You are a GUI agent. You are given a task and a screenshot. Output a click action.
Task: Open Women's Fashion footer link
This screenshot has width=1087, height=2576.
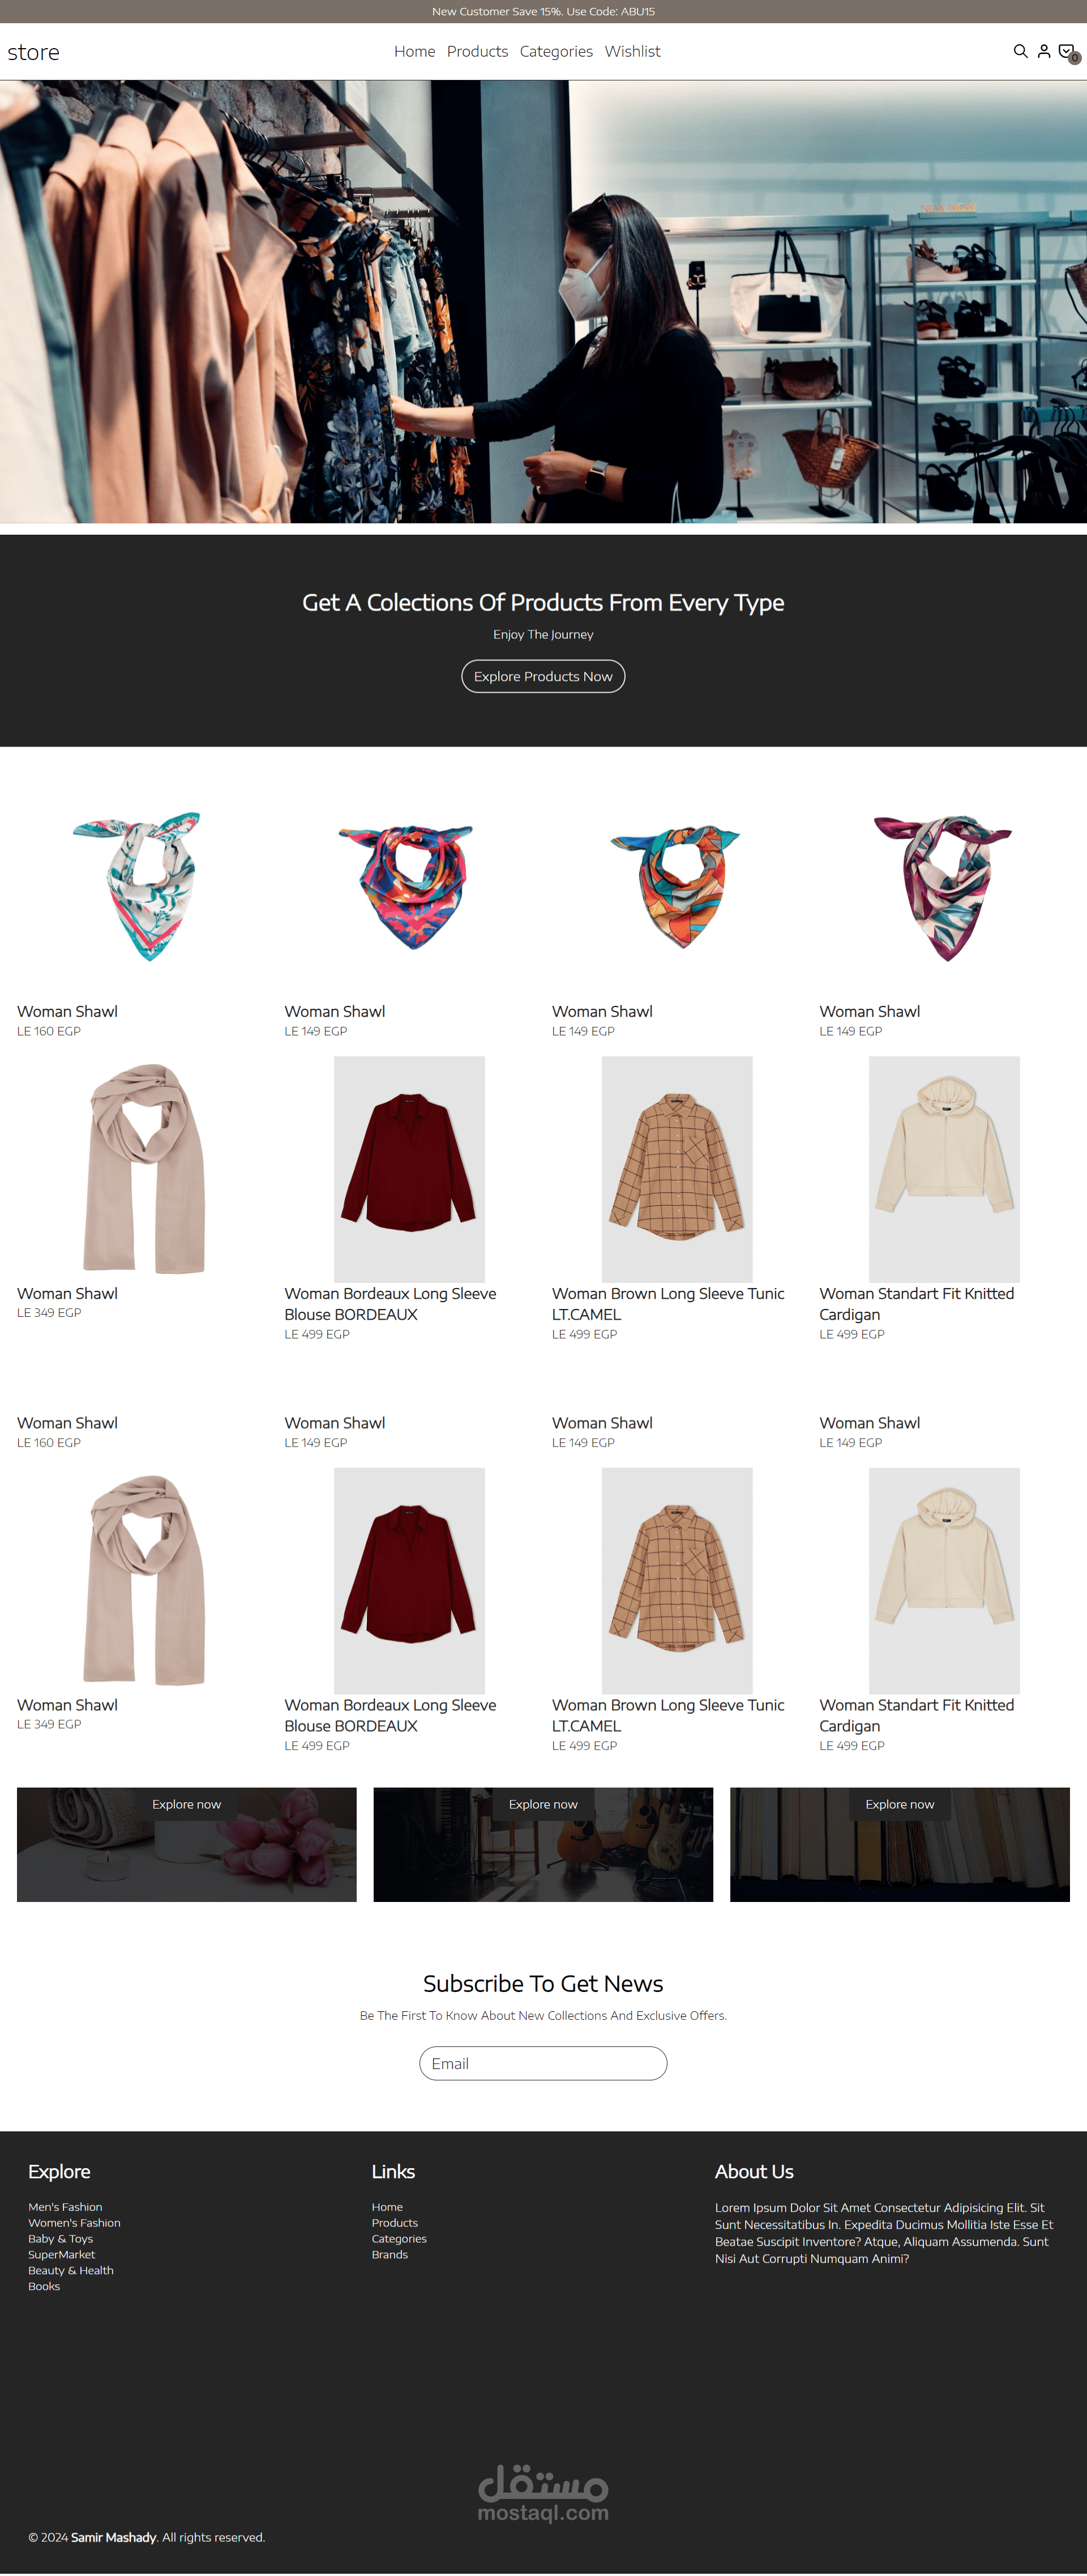[x=74, y=2222]
